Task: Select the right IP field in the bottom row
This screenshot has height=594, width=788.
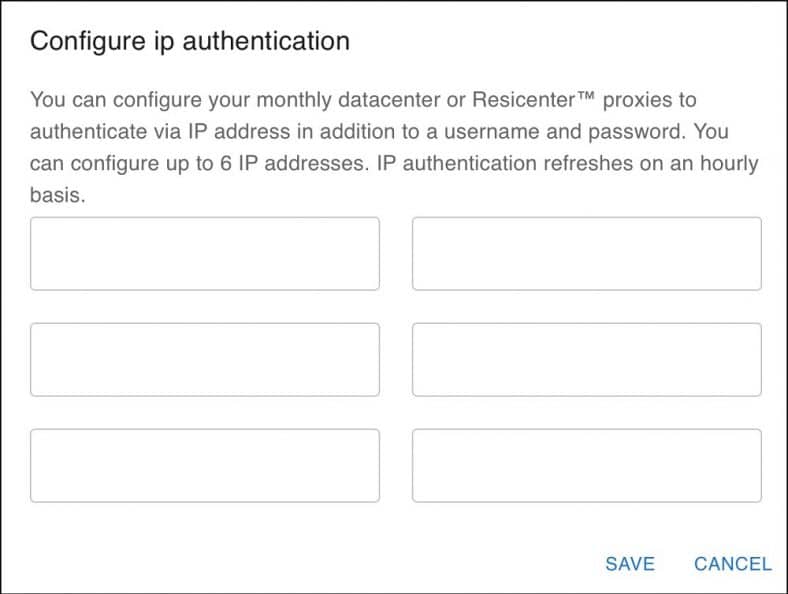Action: pos(586,466)
